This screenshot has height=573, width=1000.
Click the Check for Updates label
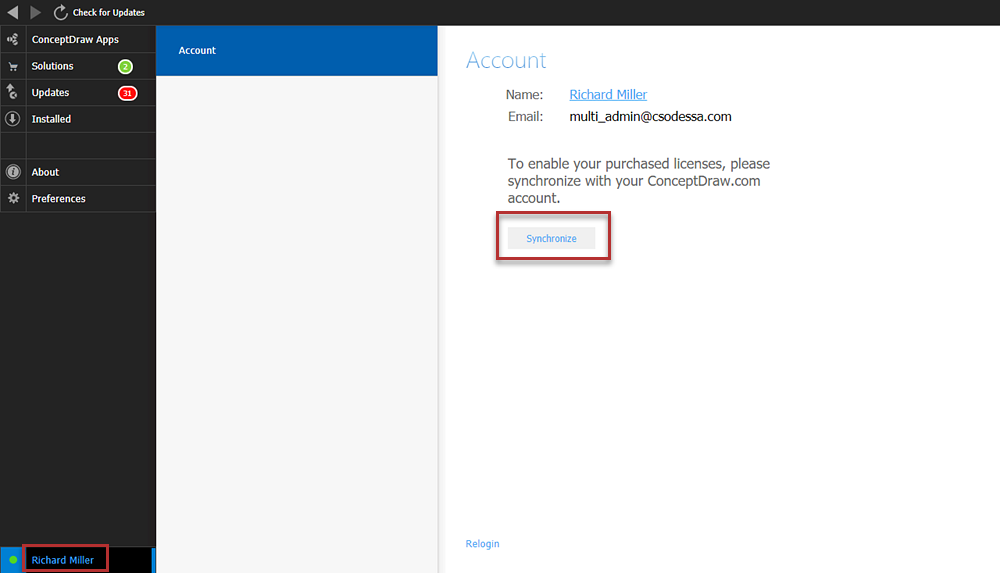point(108,13)
